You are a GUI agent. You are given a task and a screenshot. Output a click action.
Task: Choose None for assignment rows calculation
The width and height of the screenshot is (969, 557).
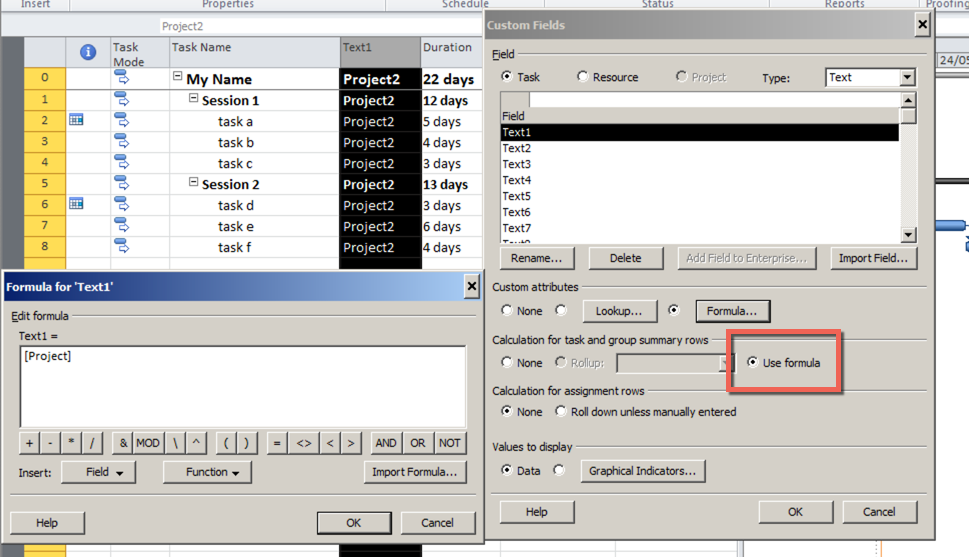(507, 410)
